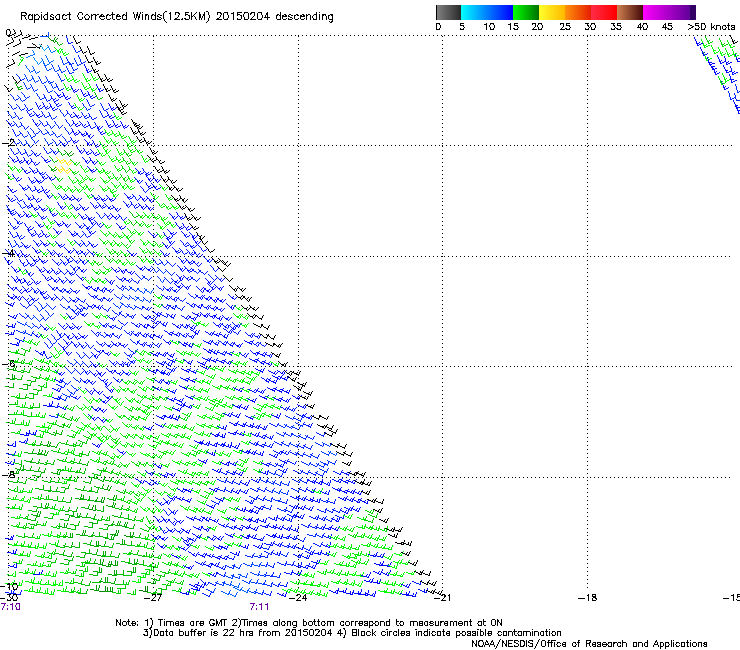The height and width of the screenshot is (650, 740).
Task: Click the brown 35-40 knots legend color
Action: tap(630, 12)
